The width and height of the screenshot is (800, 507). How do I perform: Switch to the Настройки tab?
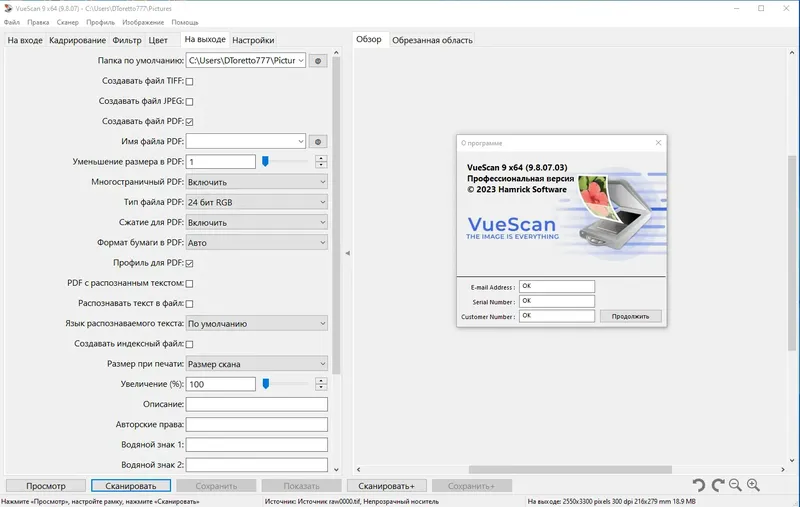pyautogui.click(x=253, y=40)
